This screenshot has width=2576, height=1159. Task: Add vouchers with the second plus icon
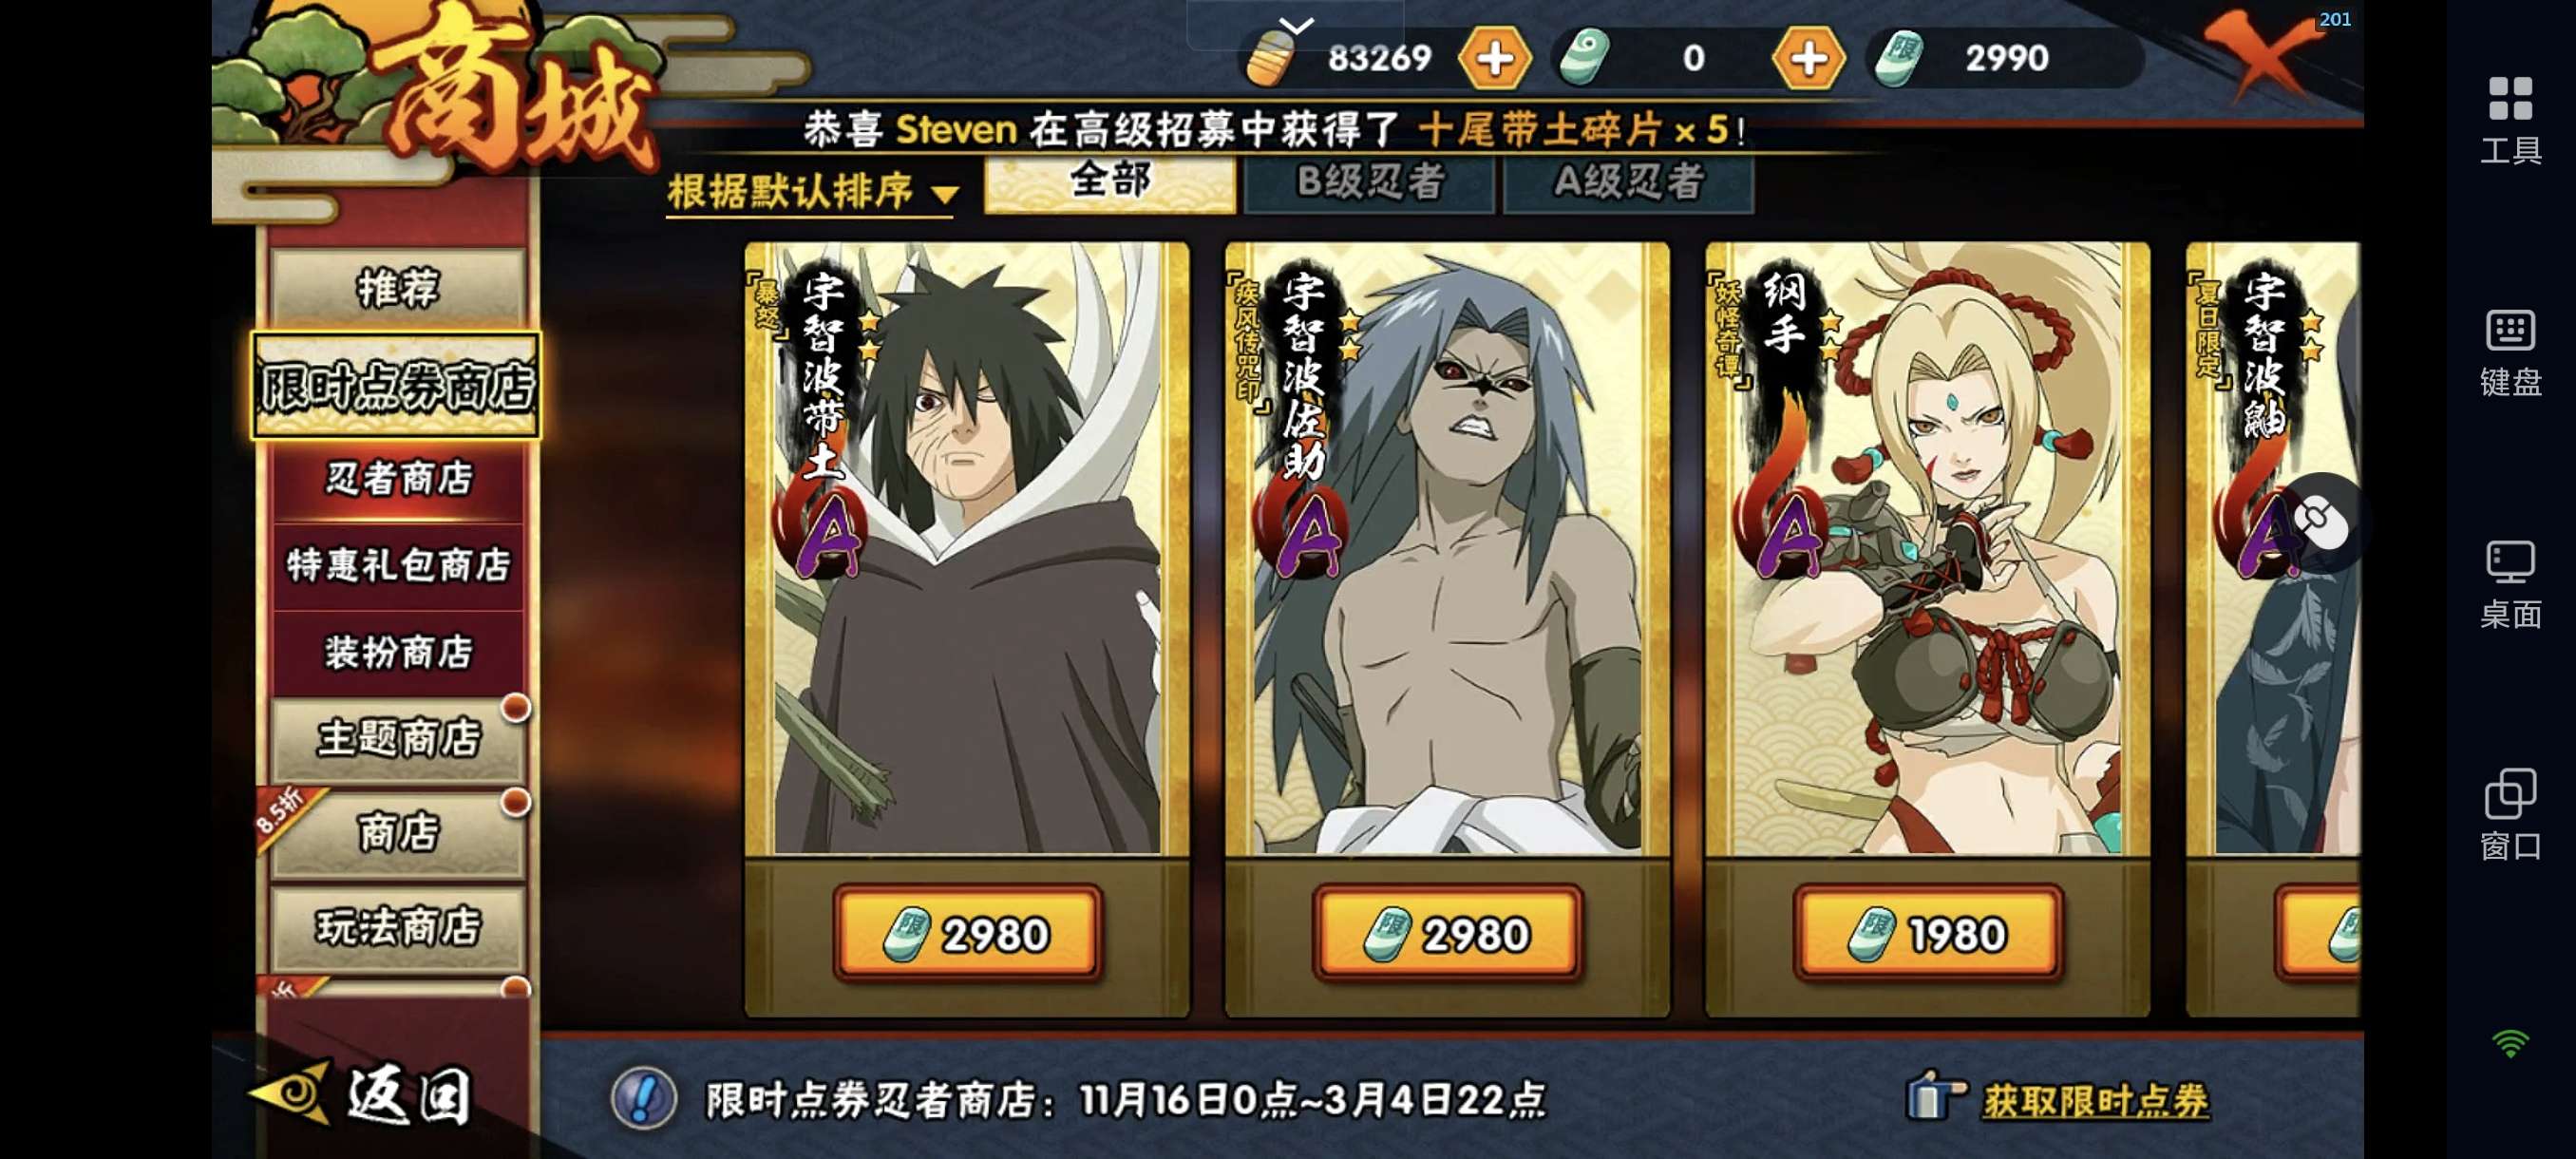pos(1808,59)
